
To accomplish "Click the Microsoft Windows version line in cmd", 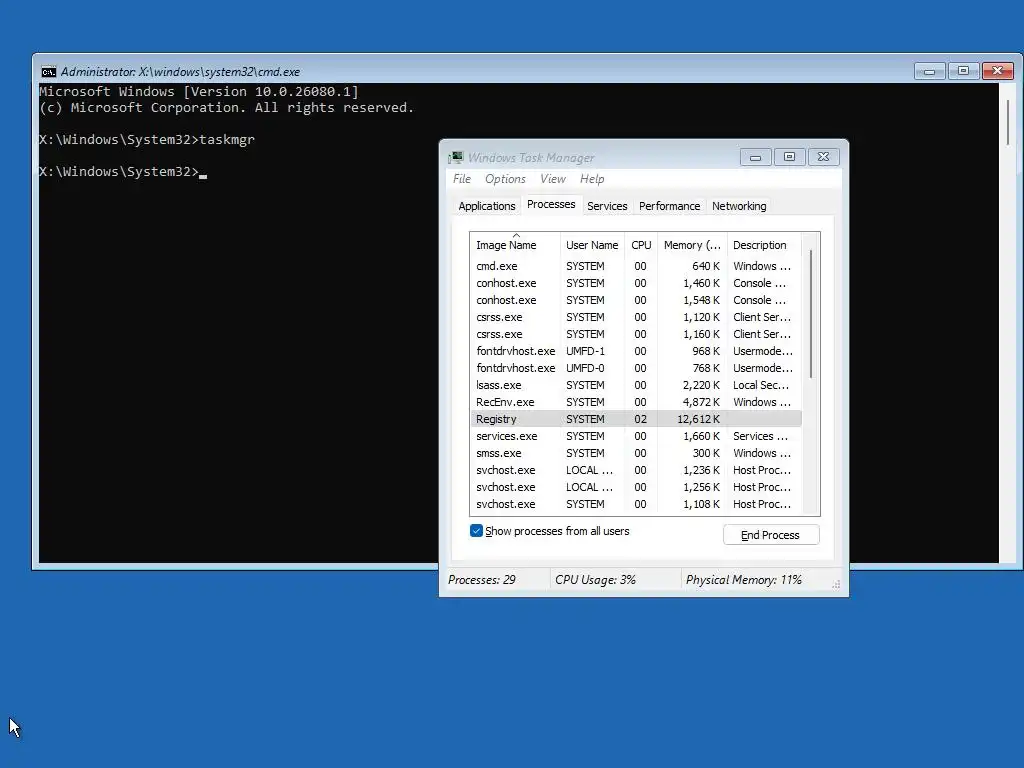I will tap(199, 91).
